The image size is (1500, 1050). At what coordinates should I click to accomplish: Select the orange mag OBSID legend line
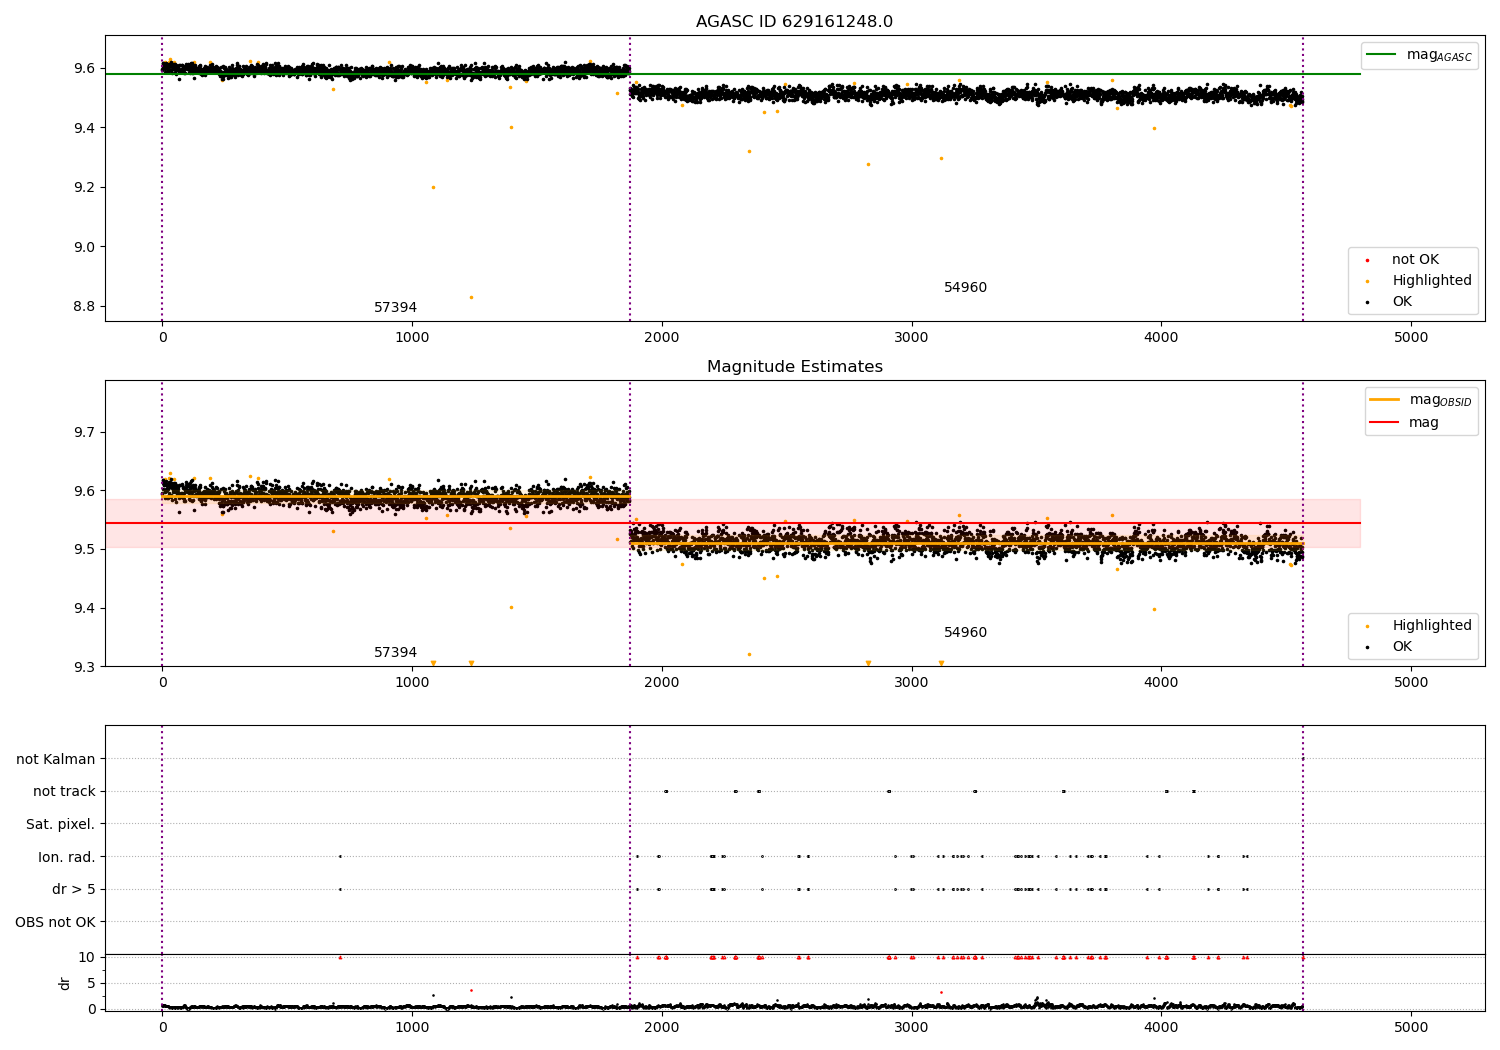tap(1384, 399)
